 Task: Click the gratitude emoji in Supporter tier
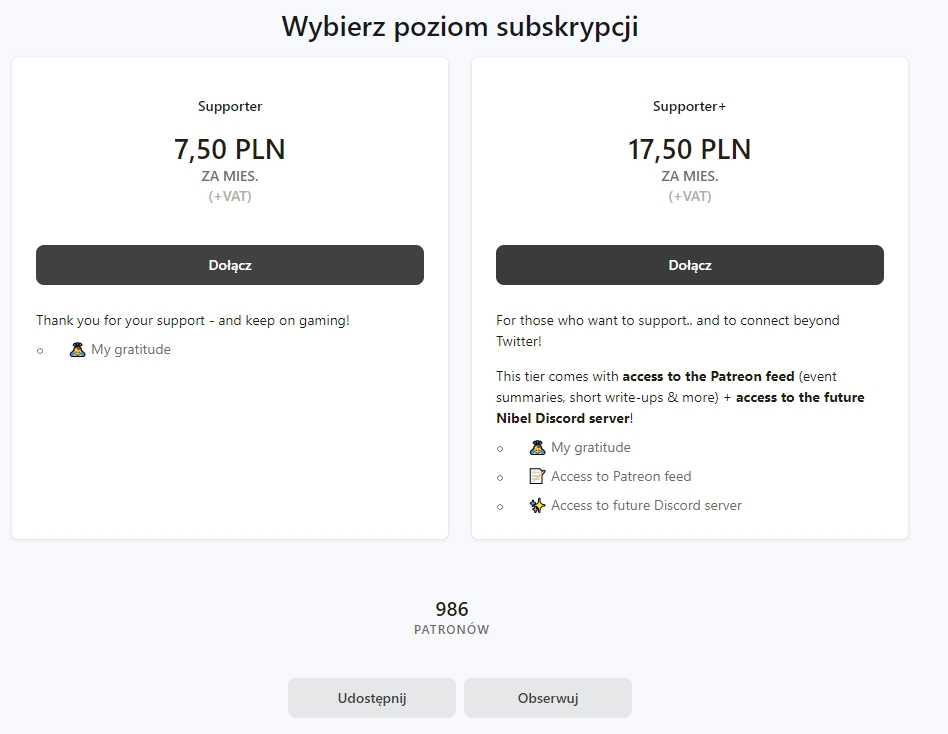tap(77, 350)
